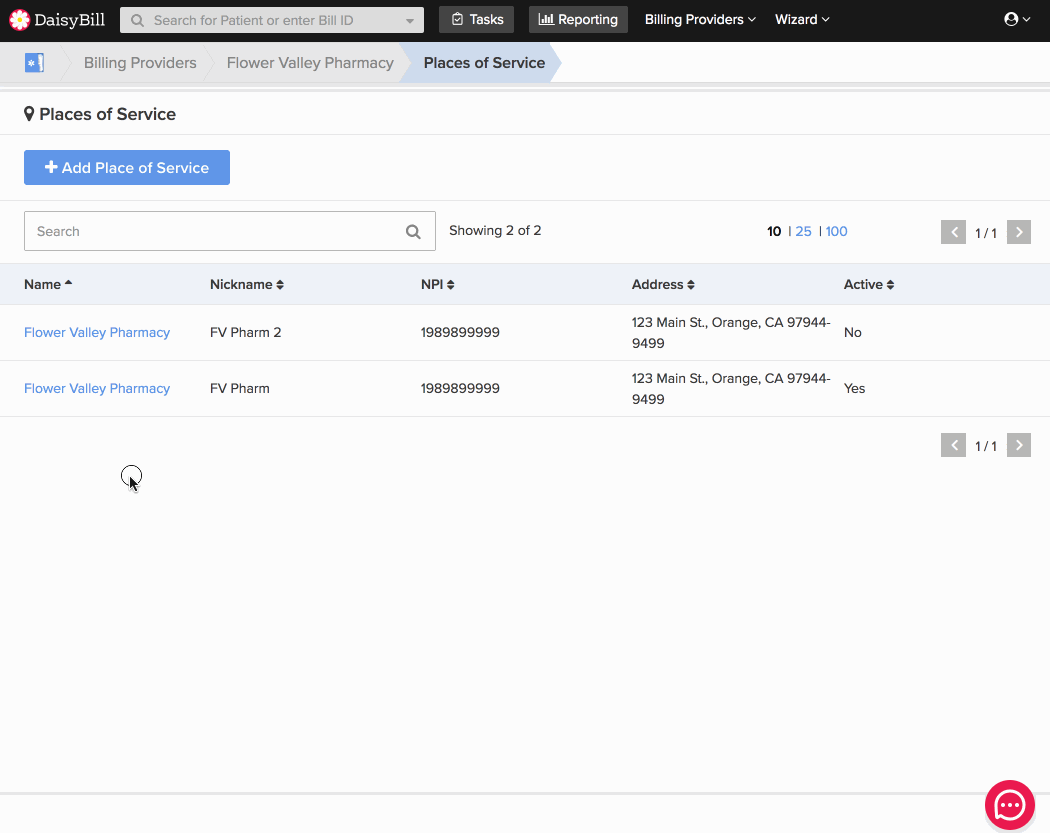Open Tasks
1050x833 pixels.
coord(476,19)
